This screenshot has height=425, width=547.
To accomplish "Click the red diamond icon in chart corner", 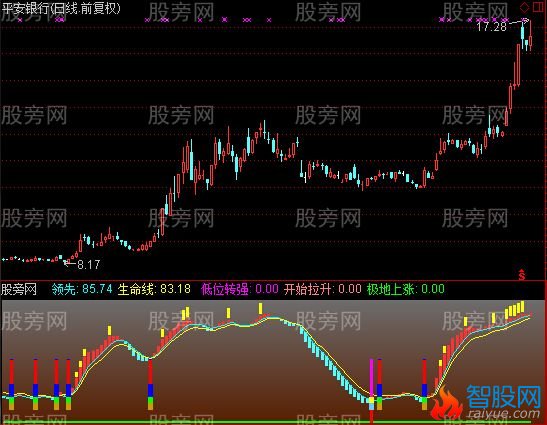I will (524, 7).
